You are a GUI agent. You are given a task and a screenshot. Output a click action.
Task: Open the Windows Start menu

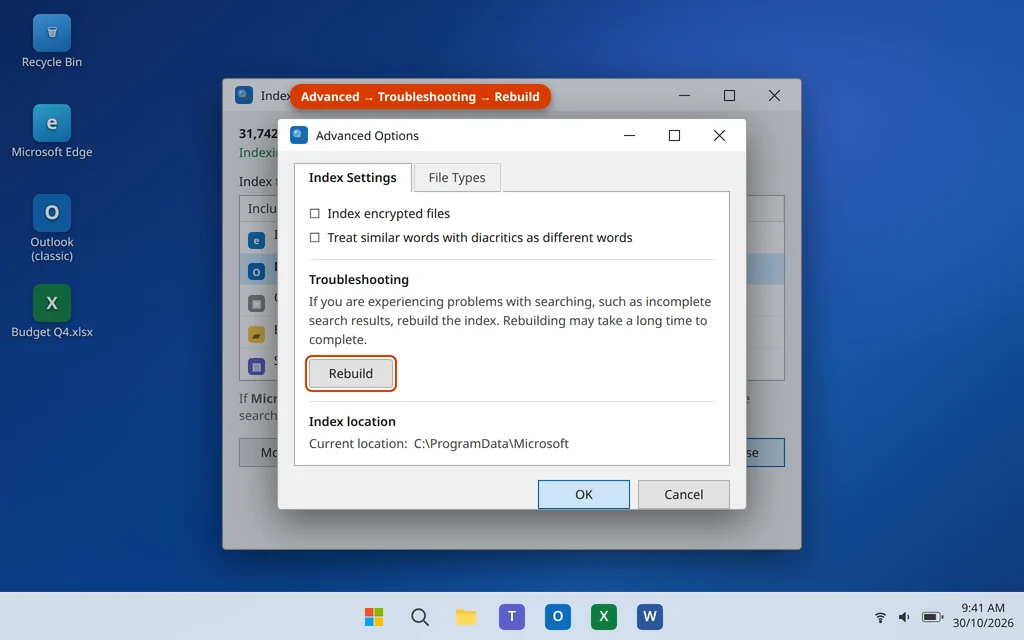tap(374, 616)
